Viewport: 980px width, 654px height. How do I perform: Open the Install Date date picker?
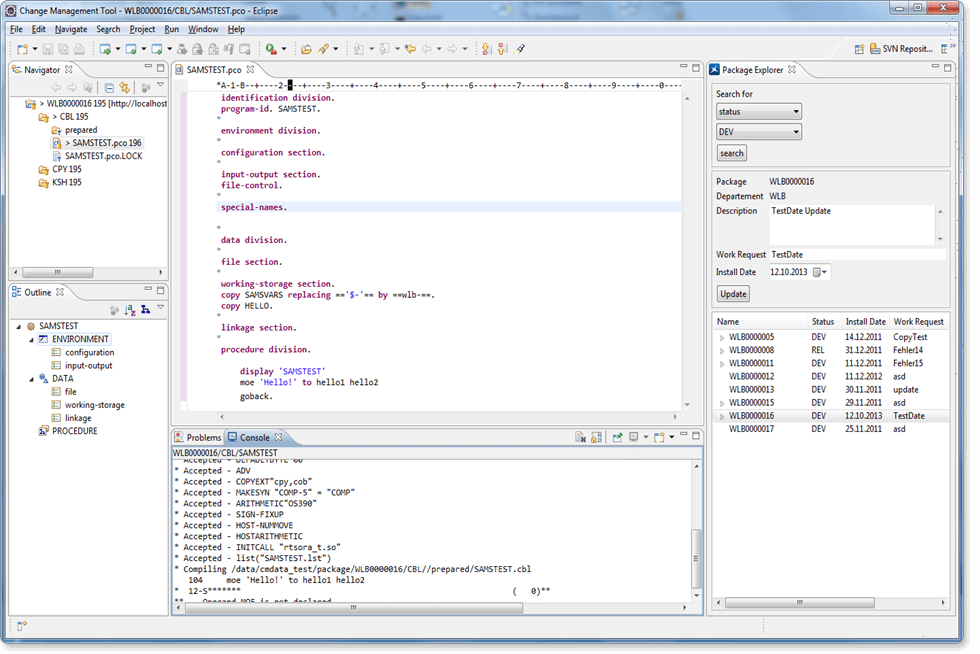[x=820, y=271]
